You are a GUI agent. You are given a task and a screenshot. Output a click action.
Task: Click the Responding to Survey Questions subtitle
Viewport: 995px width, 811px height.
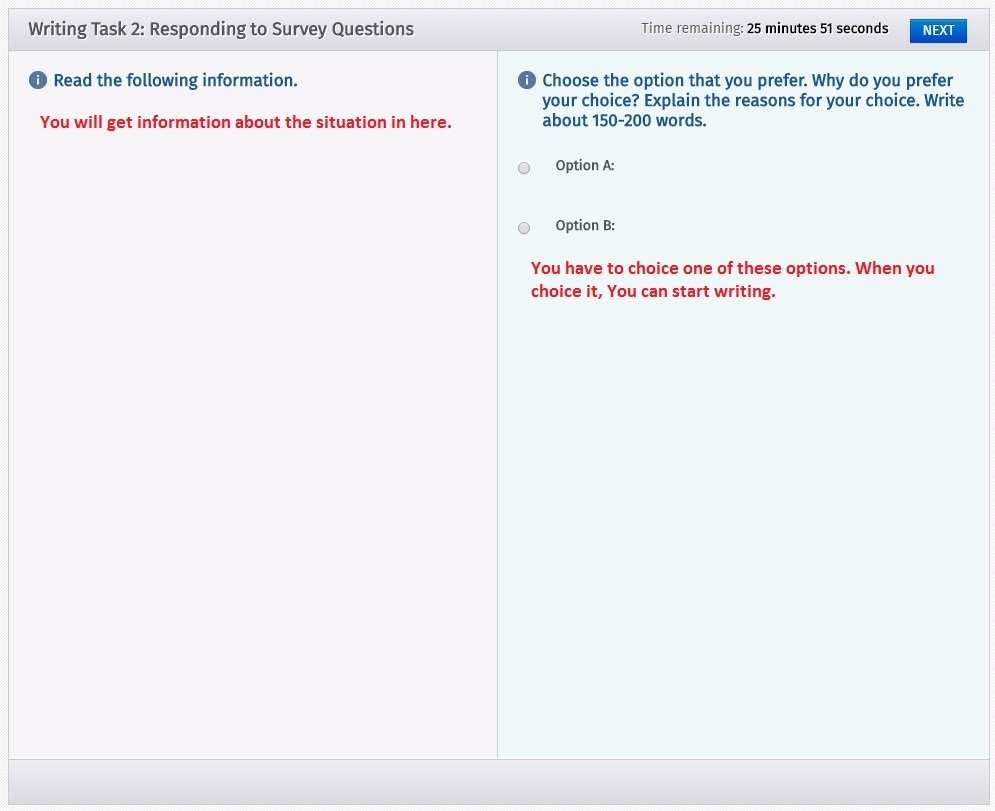[x=281, y=29]
